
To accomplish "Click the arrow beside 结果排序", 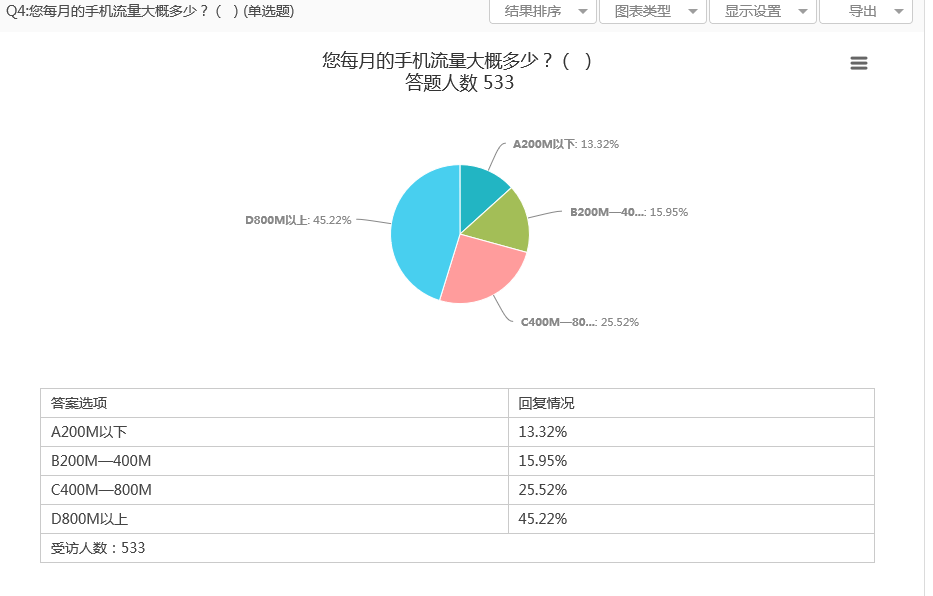I will pyautogui.click(x=582, y=12).
